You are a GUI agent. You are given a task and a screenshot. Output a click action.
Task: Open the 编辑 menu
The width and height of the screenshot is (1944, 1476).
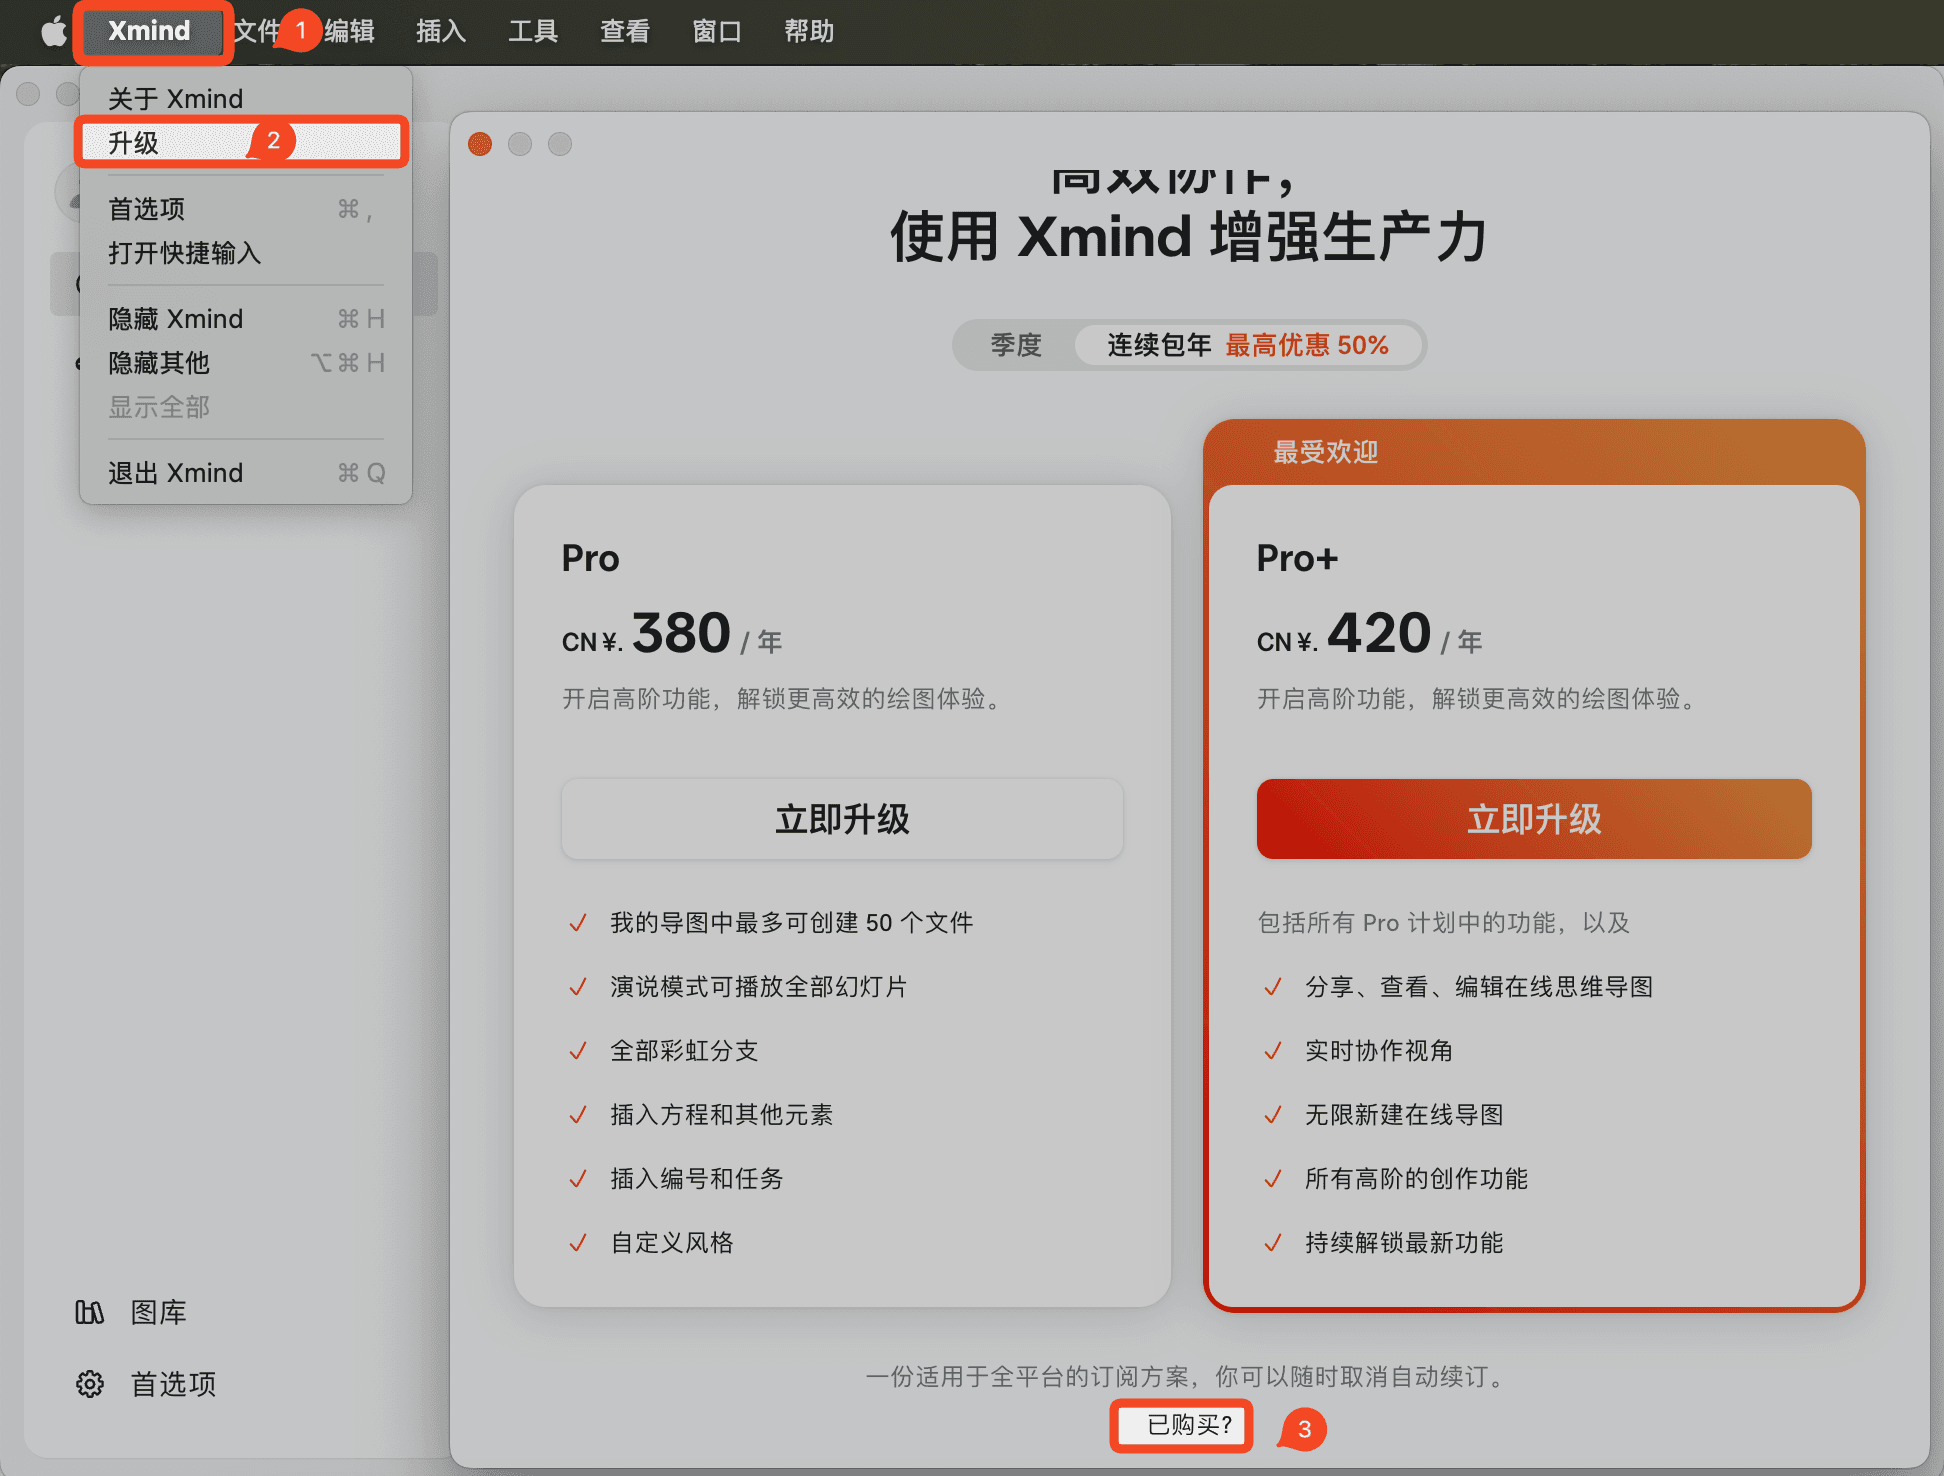point(350,31)
